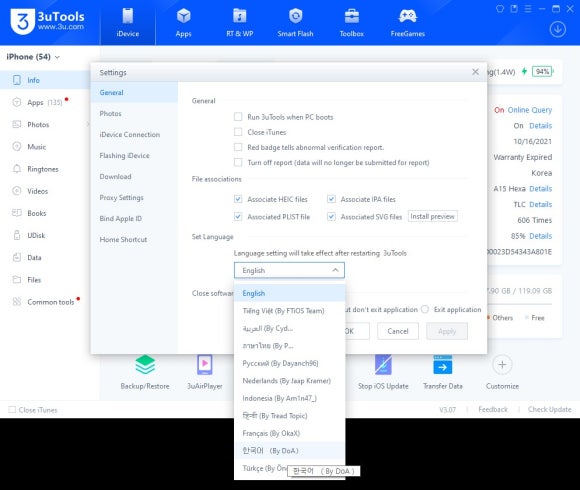Switch to Proxy Settings tab
The height and width of the screenshot is (490, 580).
click(x=134, y=197)
